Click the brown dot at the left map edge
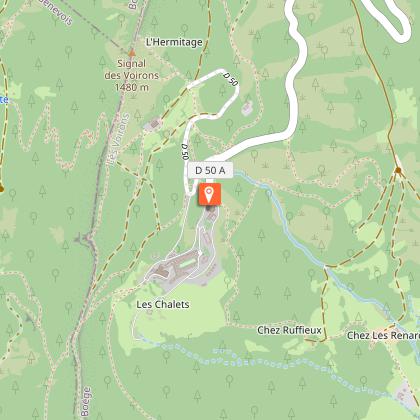This screenshot has height=420, width=420. click(x=1, y=189)
